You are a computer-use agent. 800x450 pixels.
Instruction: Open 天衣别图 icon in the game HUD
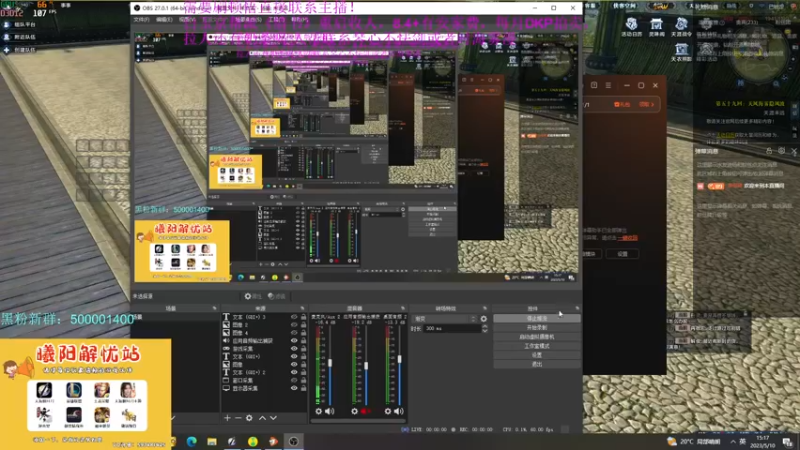(x=681, y=52)
